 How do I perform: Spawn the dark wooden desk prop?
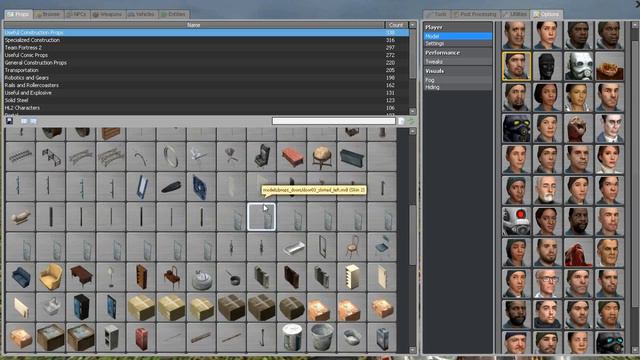coord(81,277)
